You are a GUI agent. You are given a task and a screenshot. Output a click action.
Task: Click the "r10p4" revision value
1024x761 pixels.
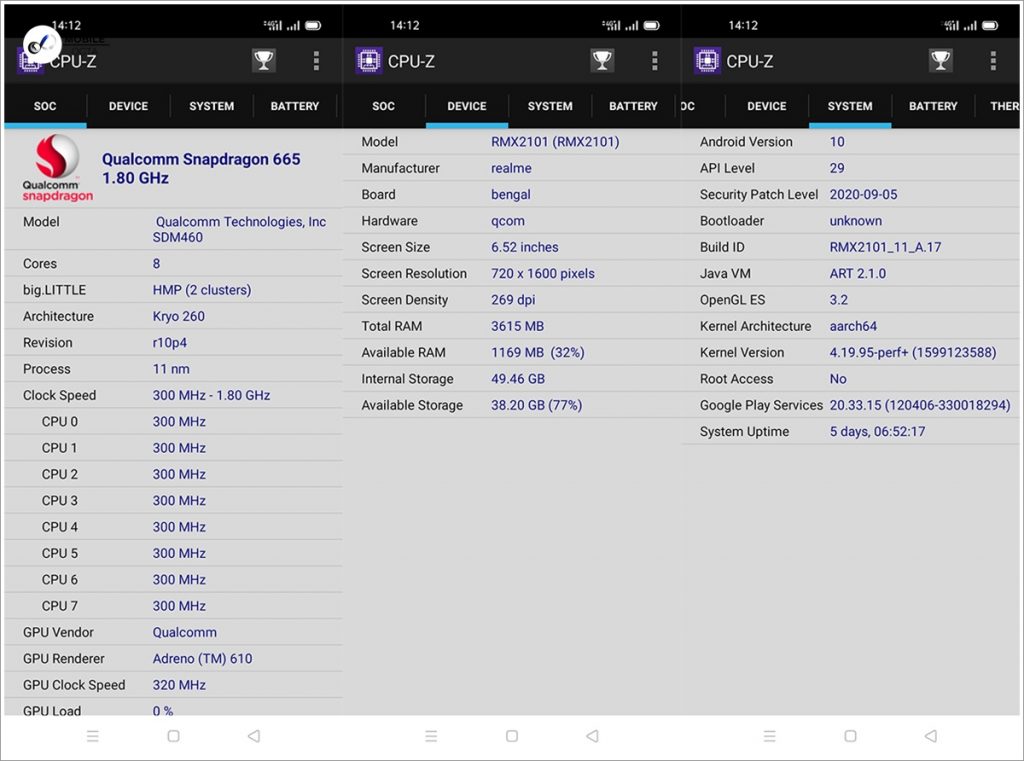(170, 342)
